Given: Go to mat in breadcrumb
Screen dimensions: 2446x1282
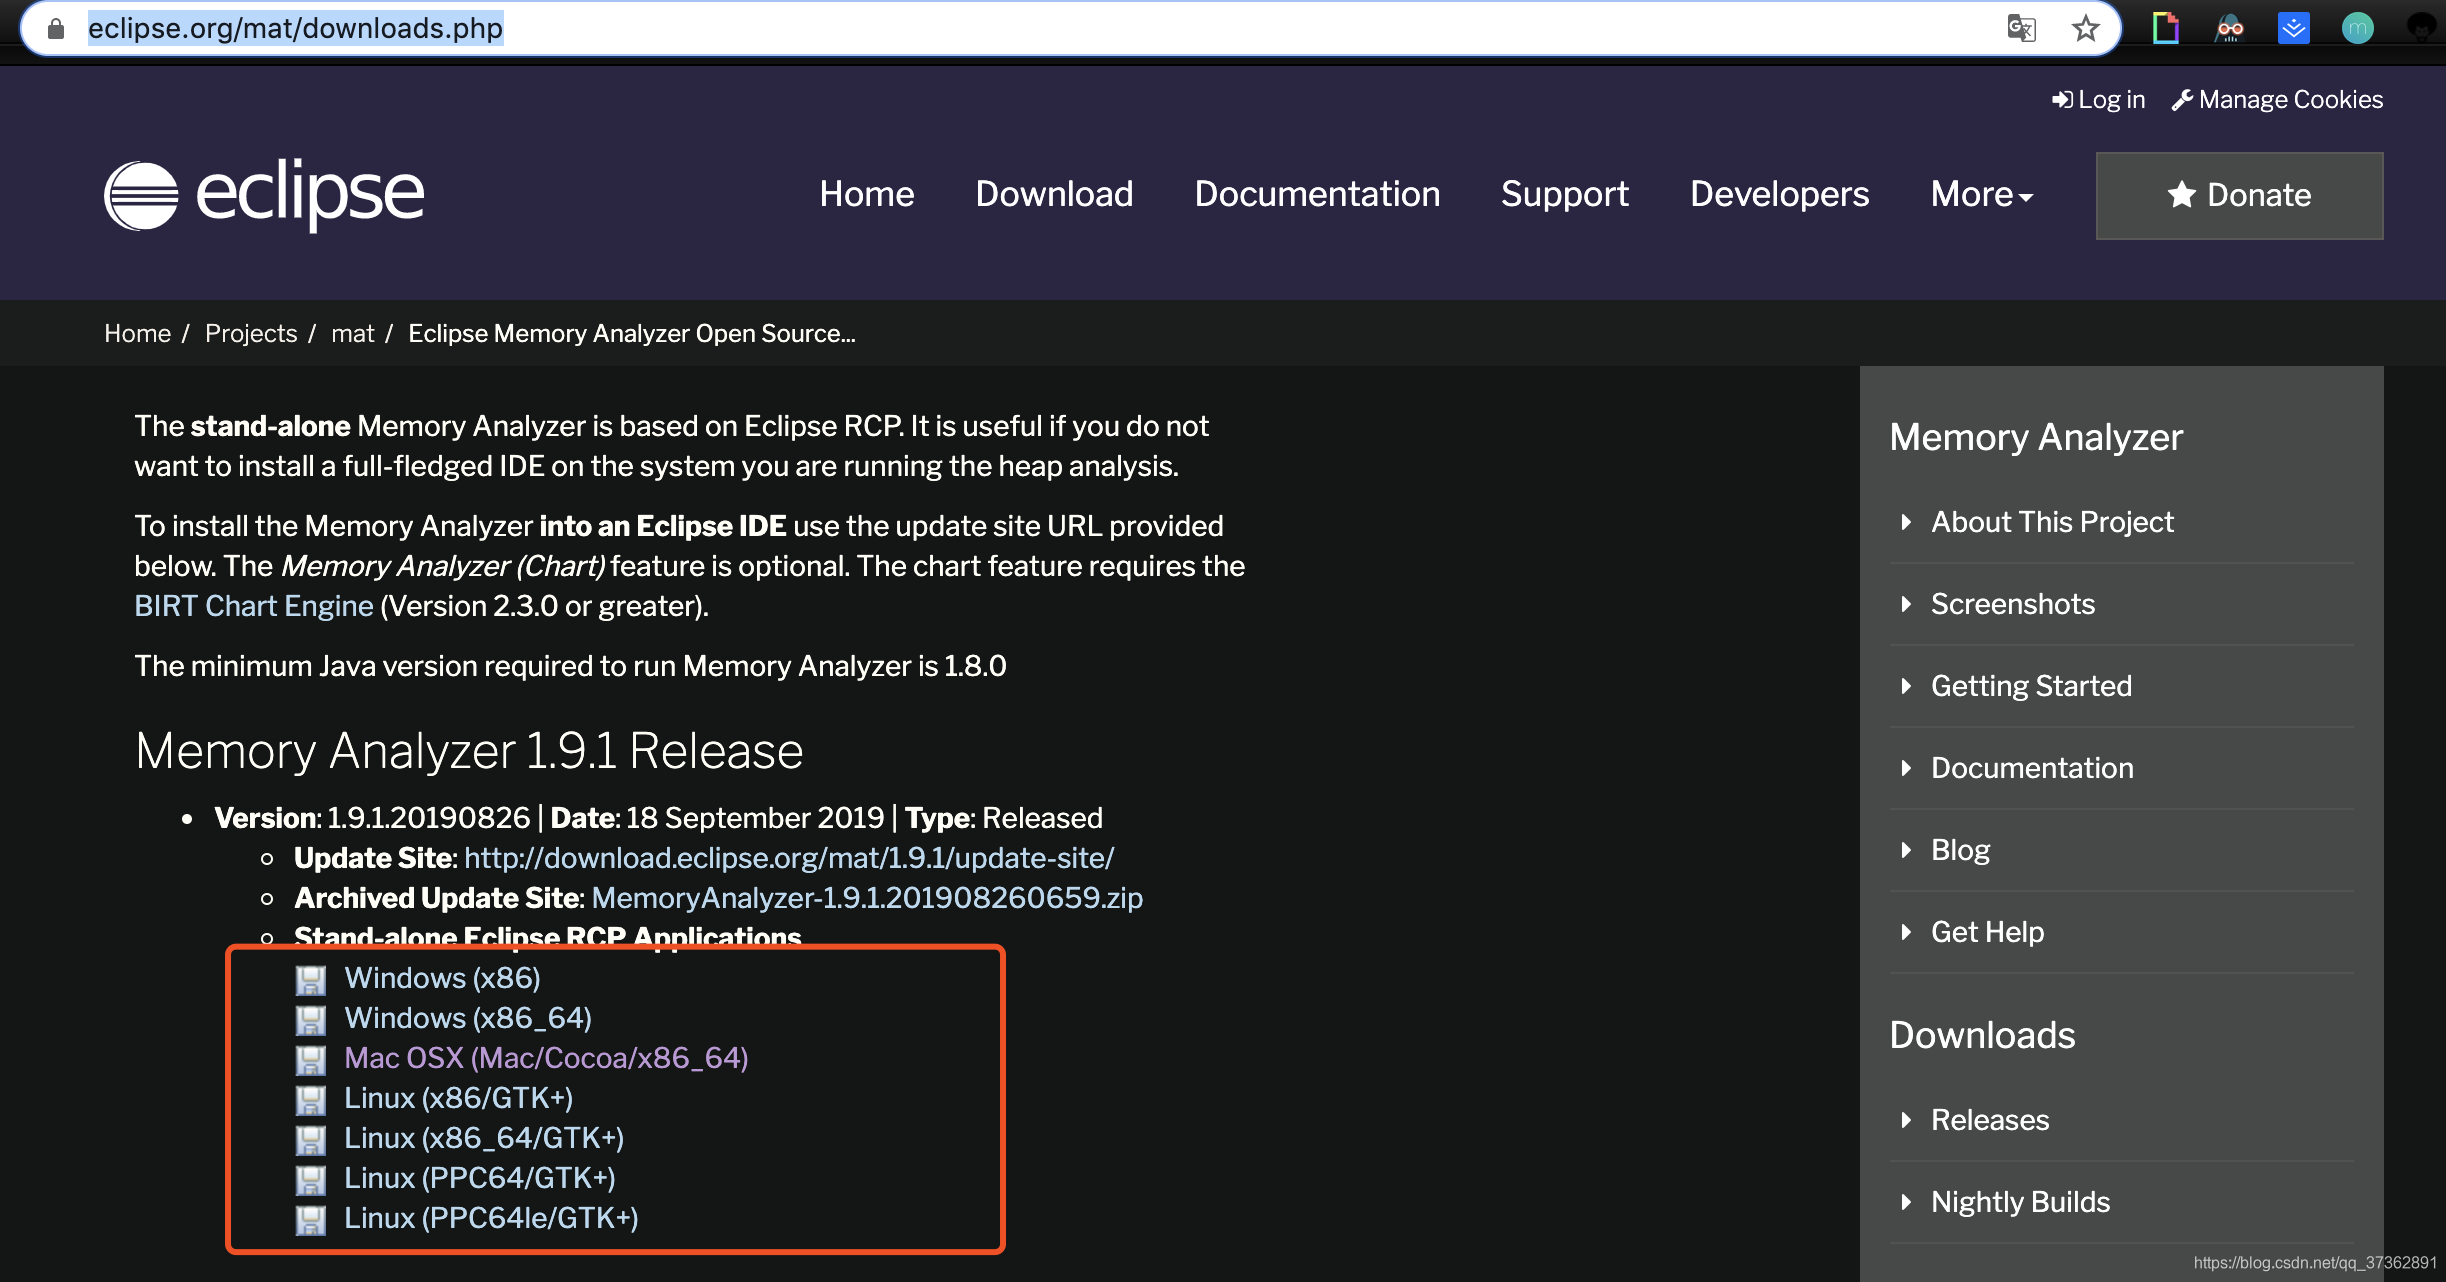Looking at the screenshot, I should click(353, 333).
